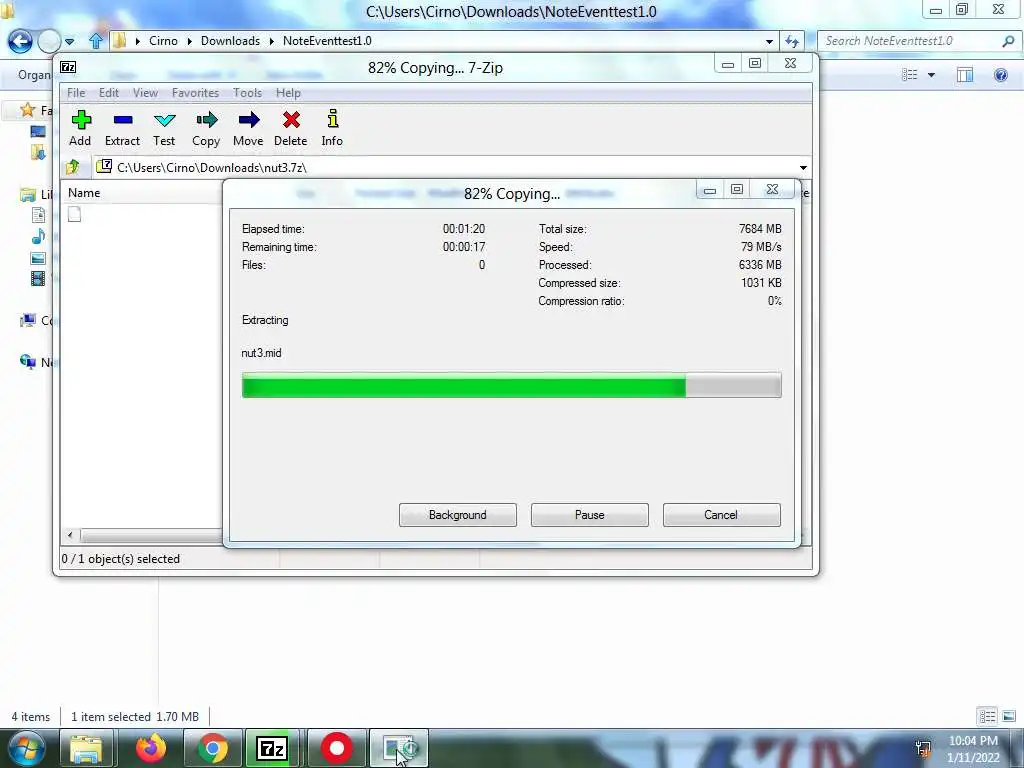Click the Network item in the Explorer sidebar
Image resolution: width=1024 pixels, height=768 pixels.
click(37, 362)
